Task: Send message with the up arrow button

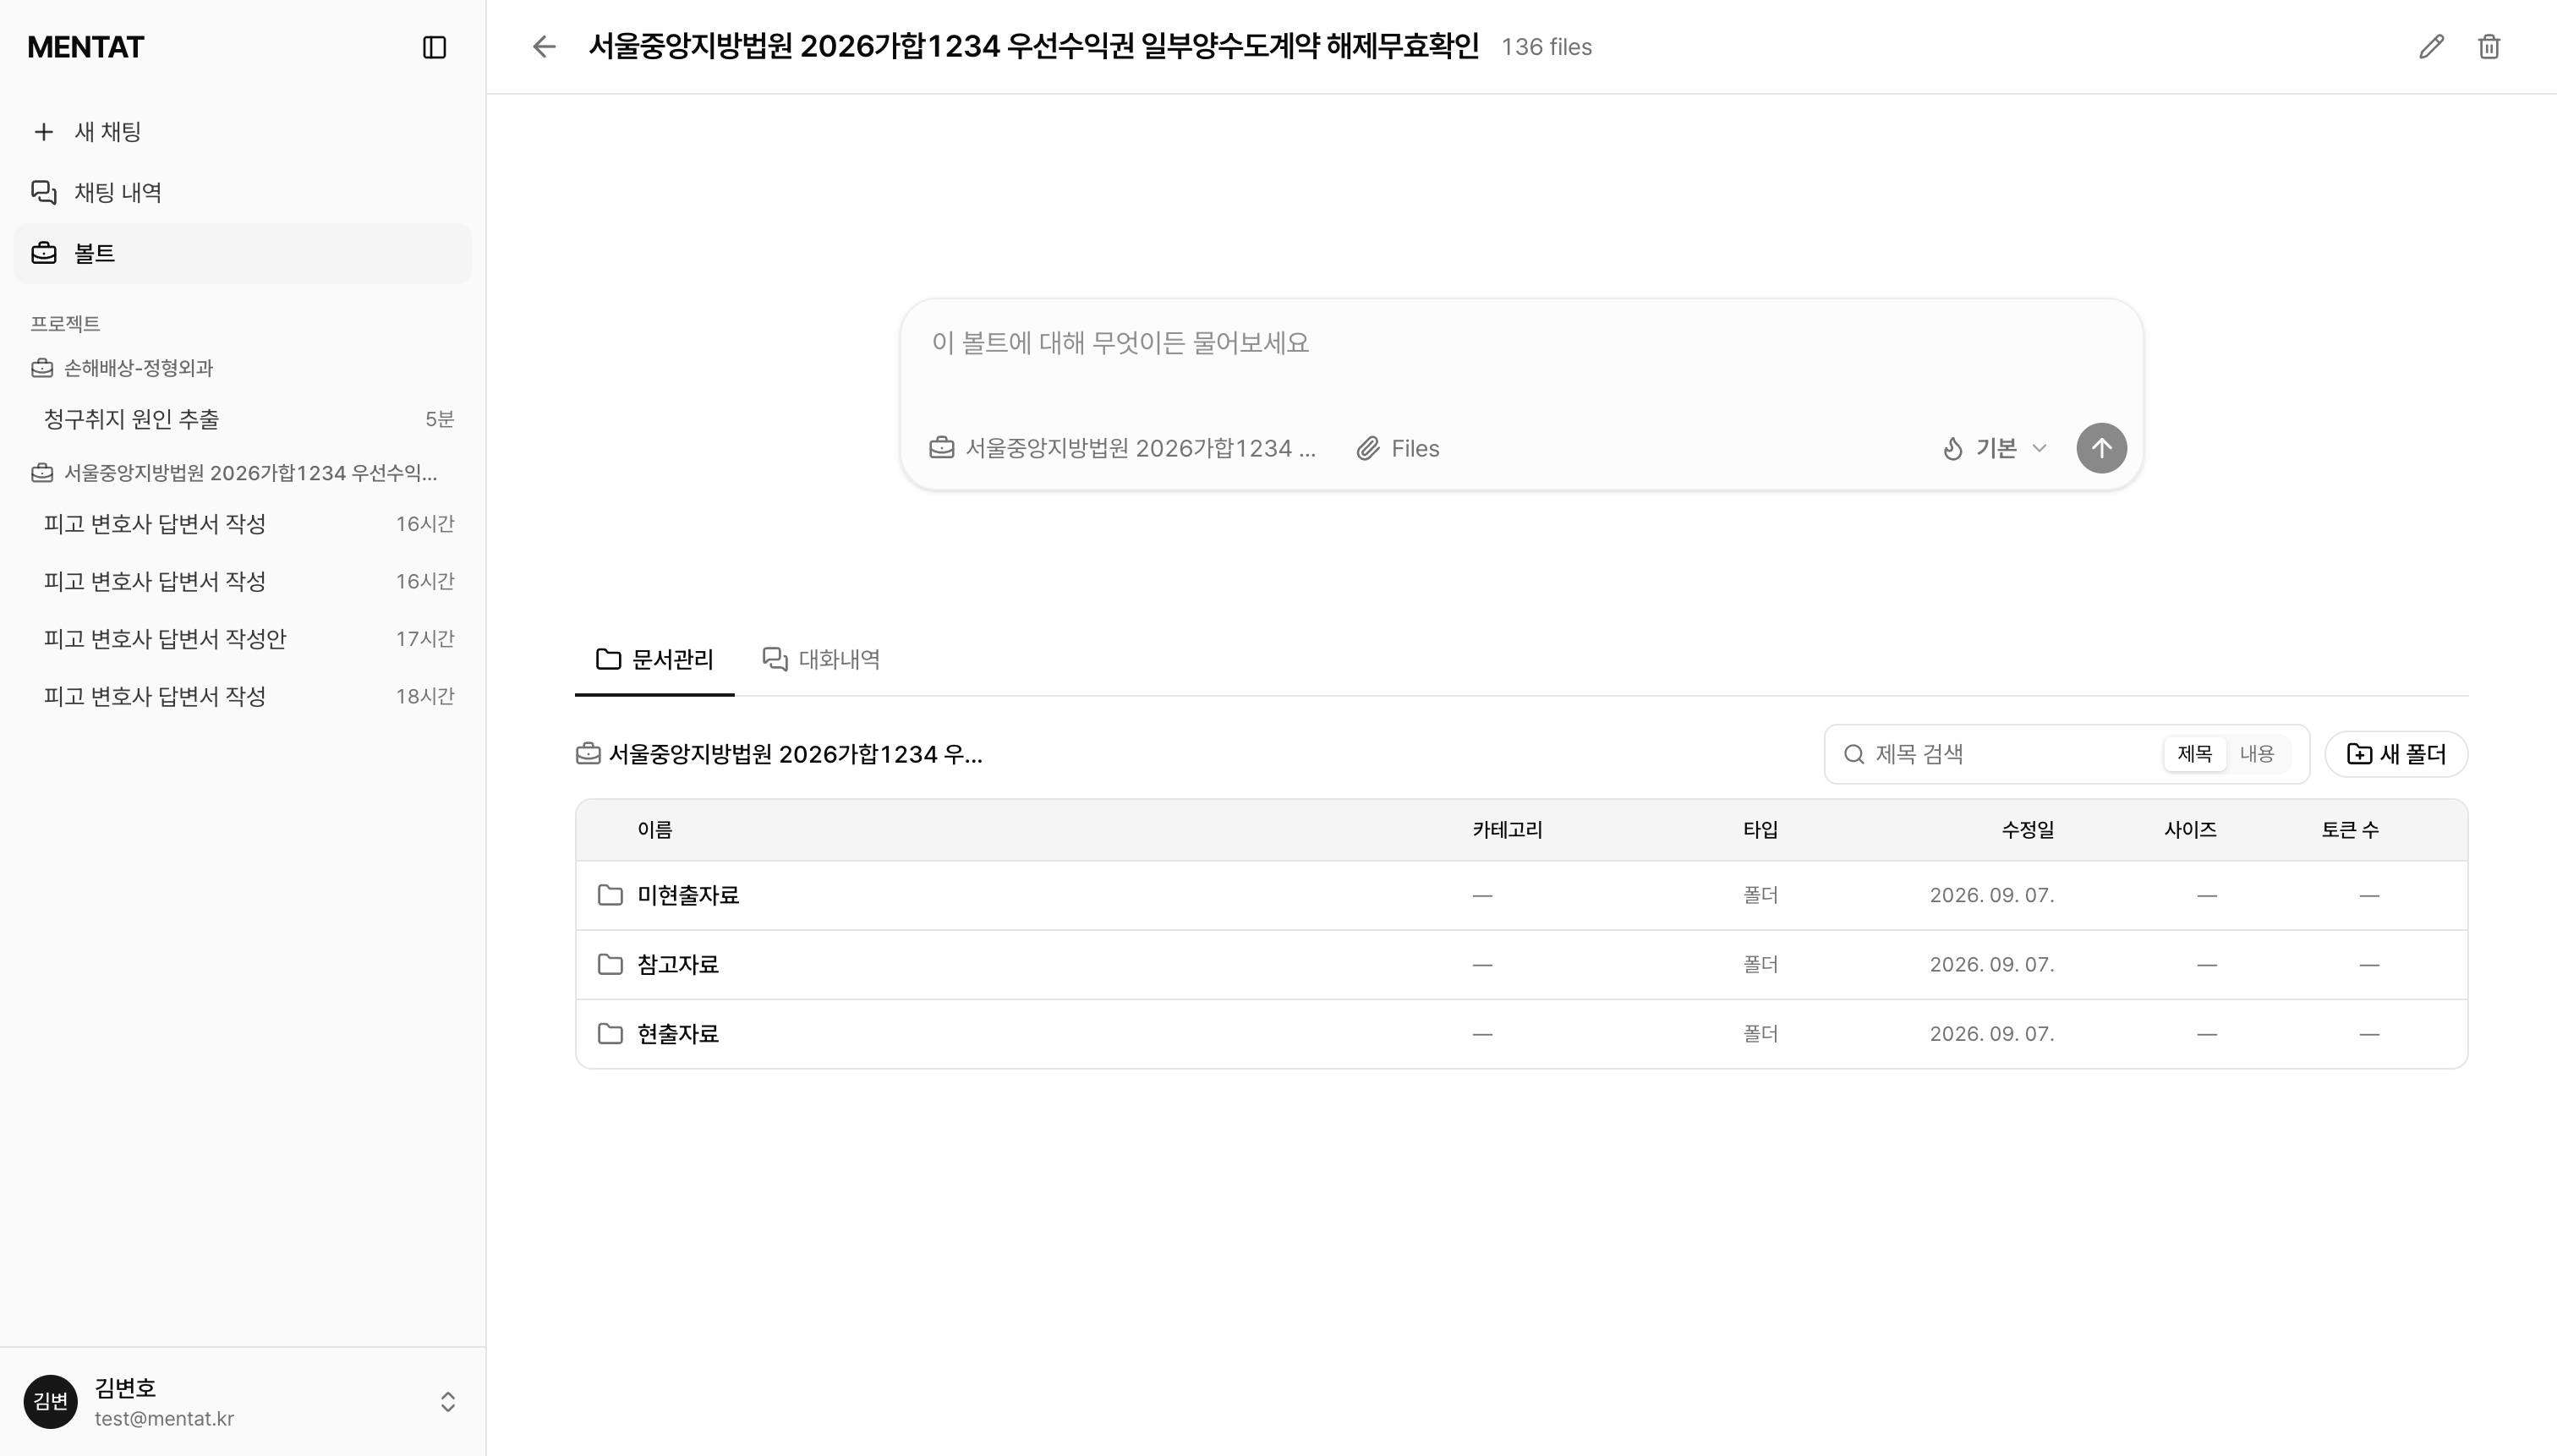Action: point(2101,448)
